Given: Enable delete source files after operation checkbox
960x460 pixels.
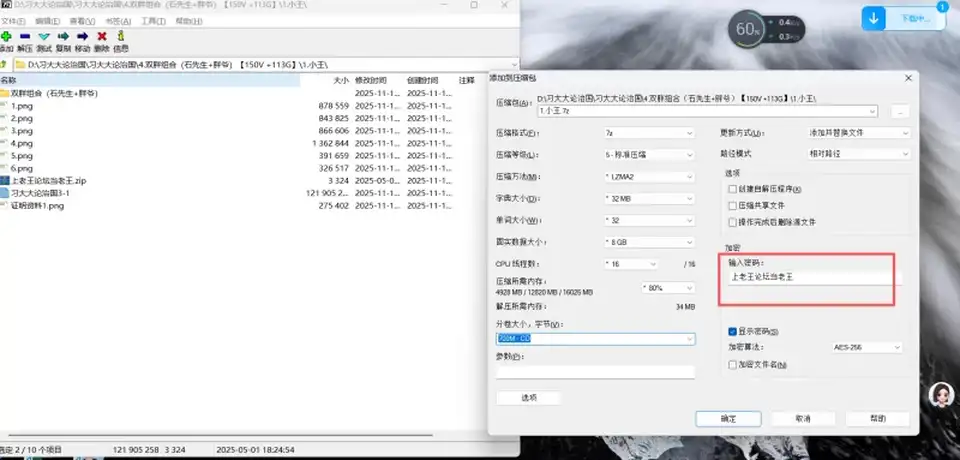Looking at the screenshot, I should tap(732, 222).
